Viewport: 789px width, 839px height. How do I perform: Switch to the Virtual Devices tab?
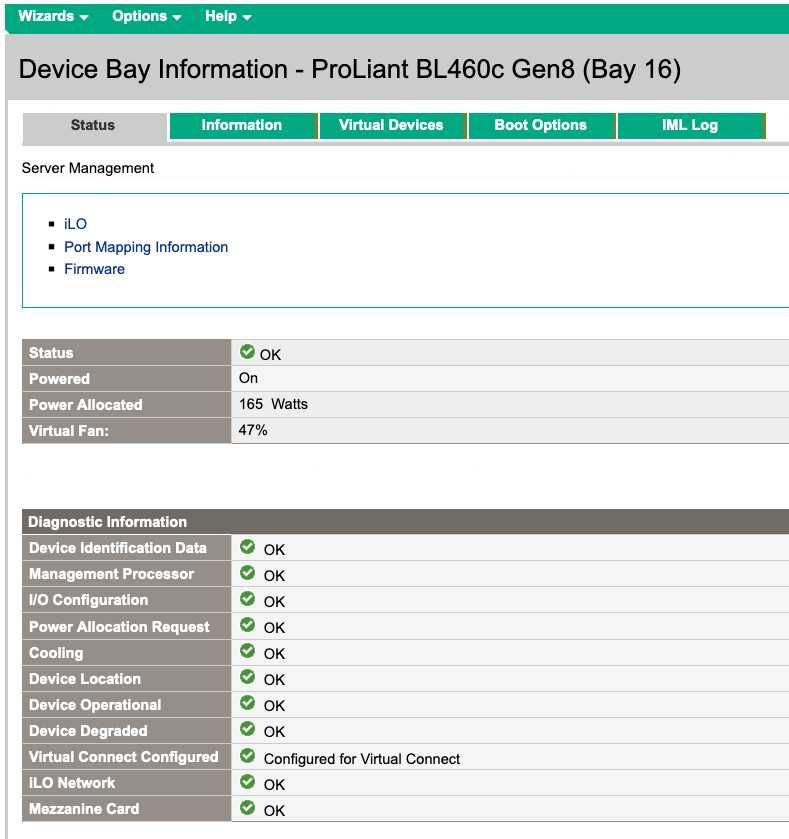click(x=392, y=126)
